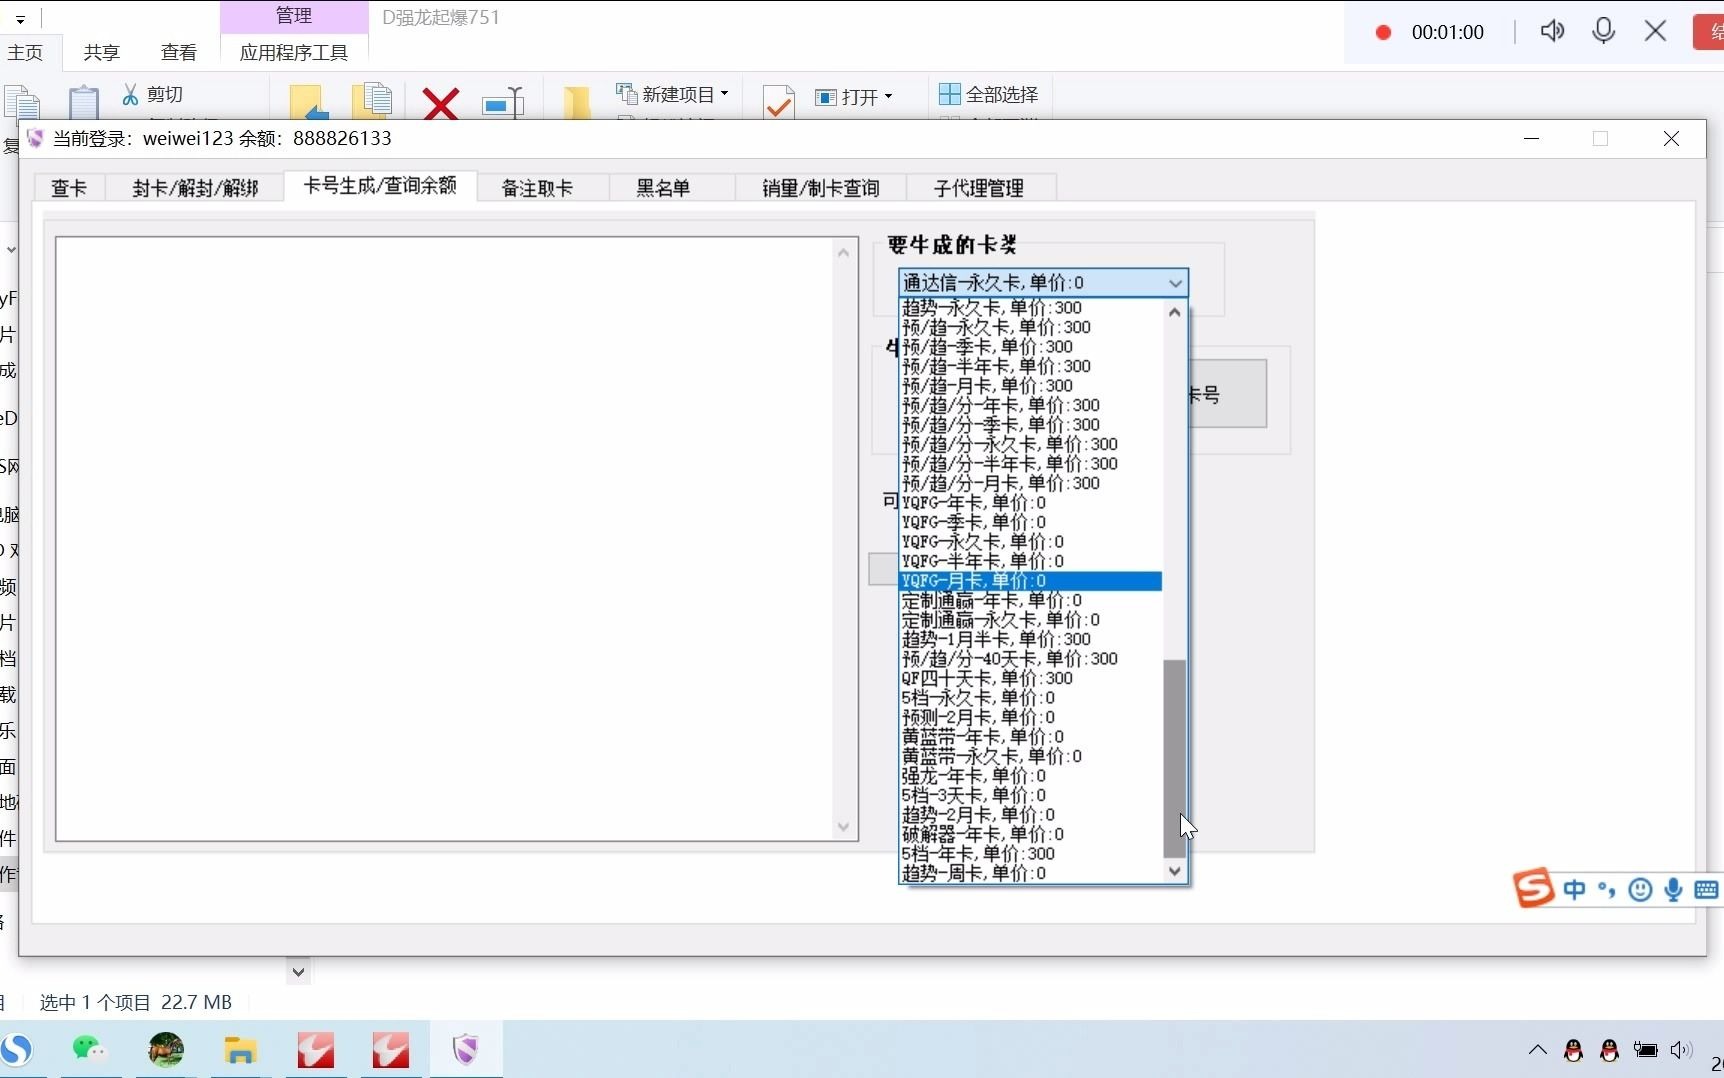Choose 趋势-永久卡, 单价:300 from list
This screenshot has height=1078, width=1724.
1030,308
